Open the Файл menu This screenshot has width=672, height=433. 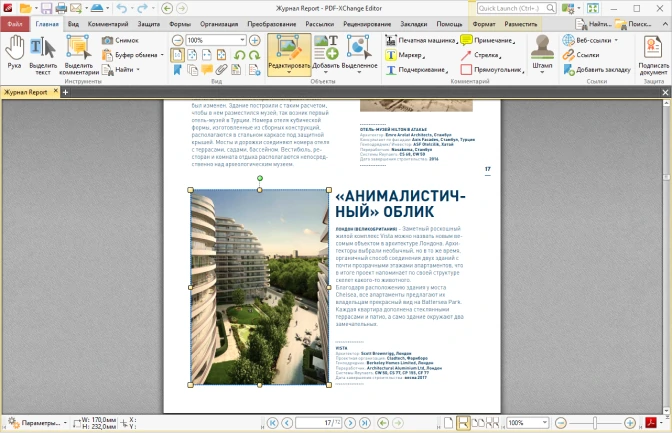[x=15, y=24]
